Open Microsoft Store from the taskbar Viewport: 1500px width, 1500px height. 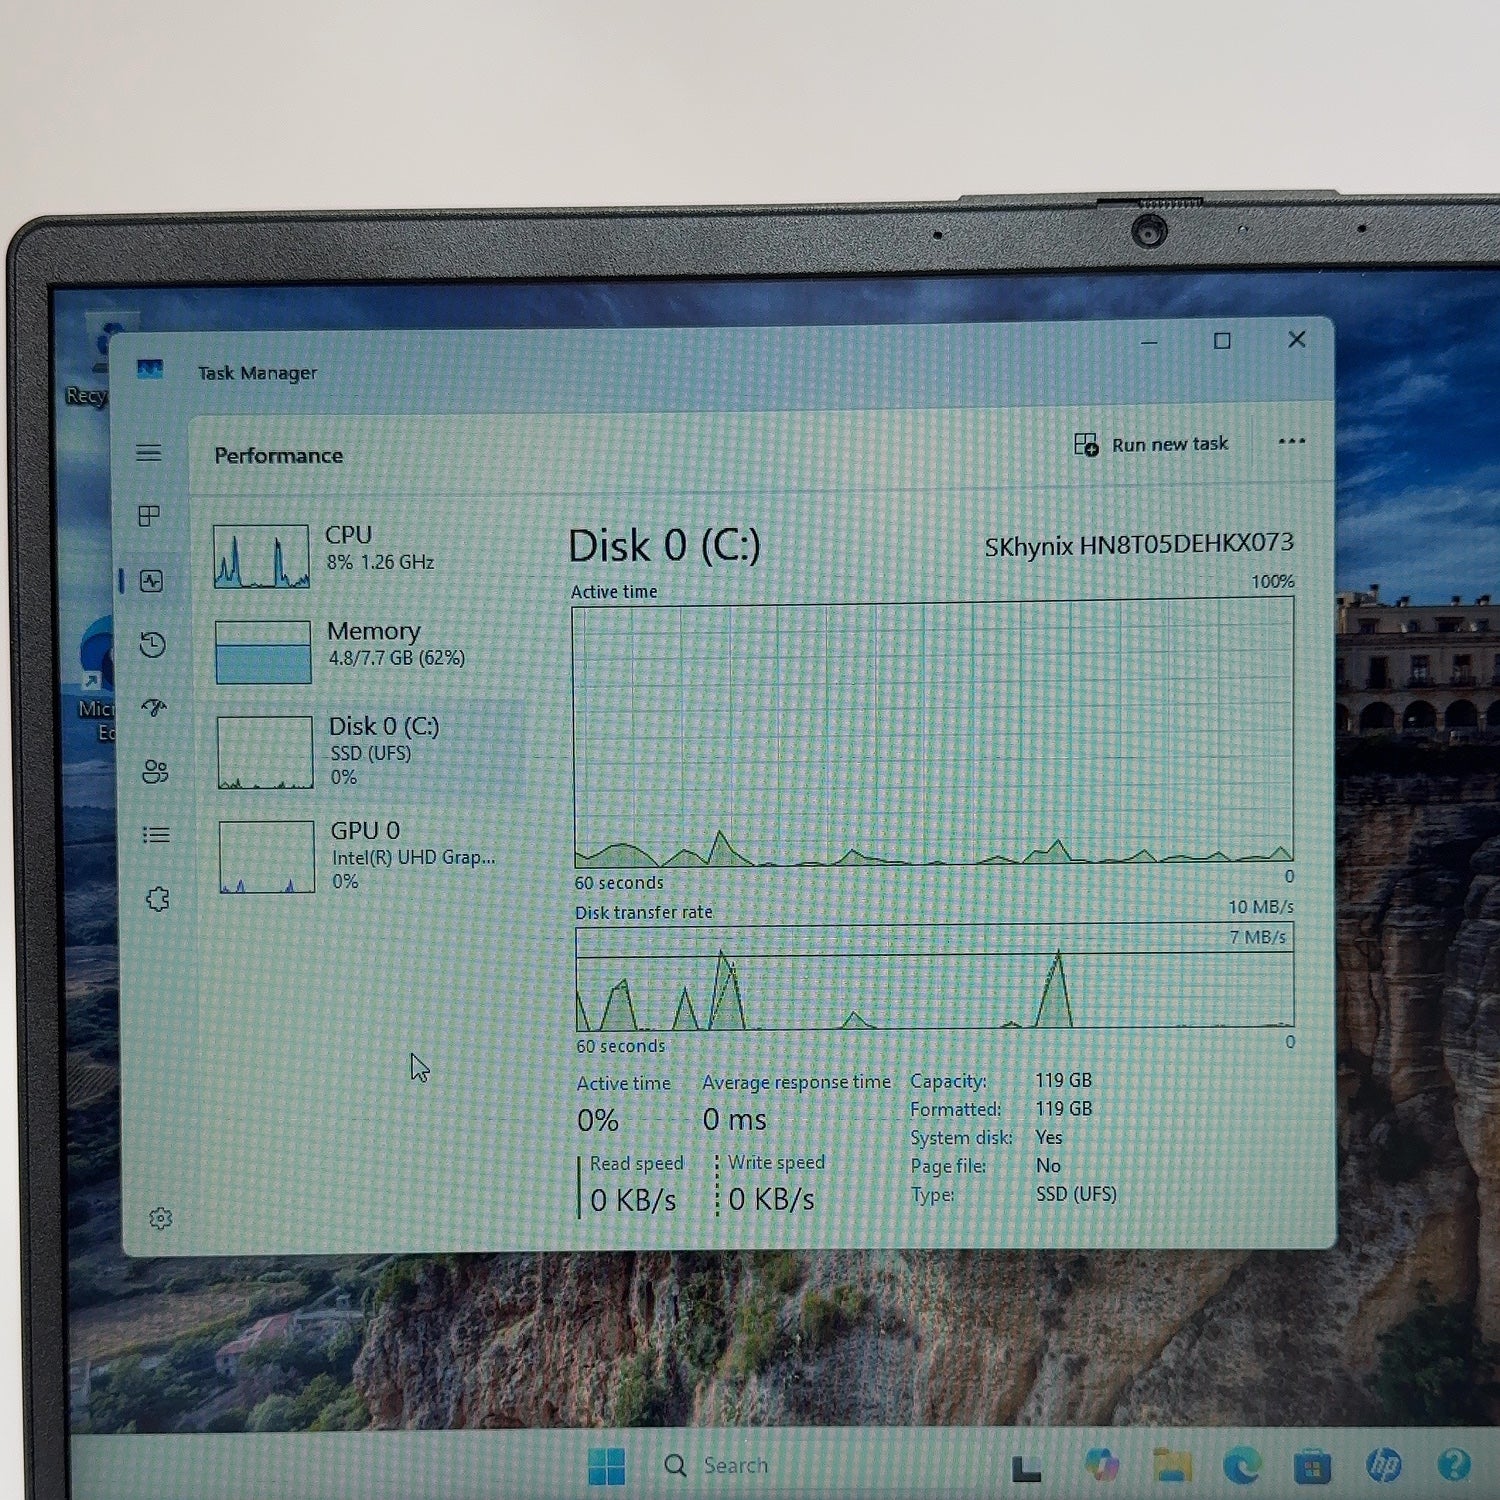tap(1312, 1467)
